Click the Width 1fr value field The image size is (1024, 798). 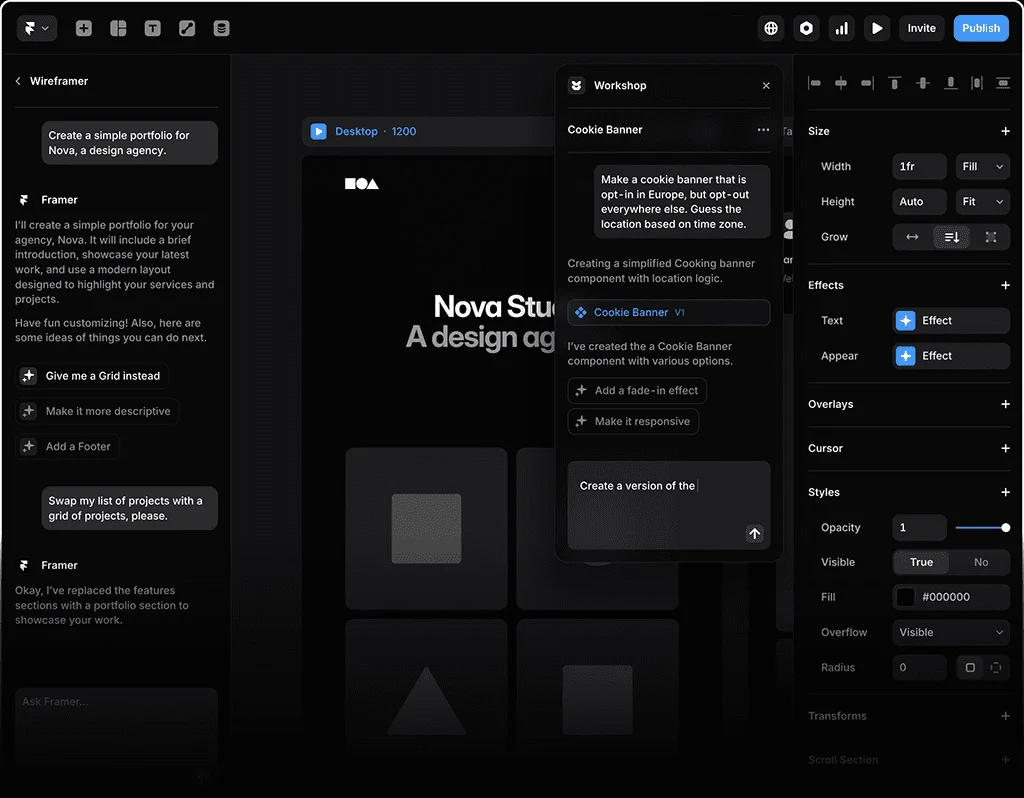point(919,167)
